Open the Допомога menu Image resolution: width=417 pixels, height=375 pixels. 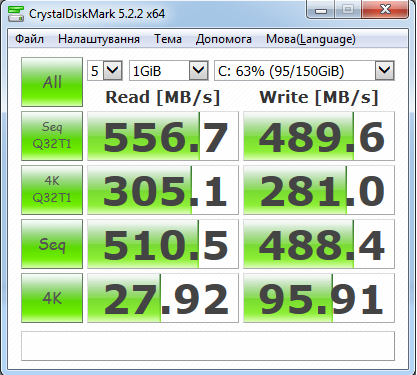coord(224,39)
